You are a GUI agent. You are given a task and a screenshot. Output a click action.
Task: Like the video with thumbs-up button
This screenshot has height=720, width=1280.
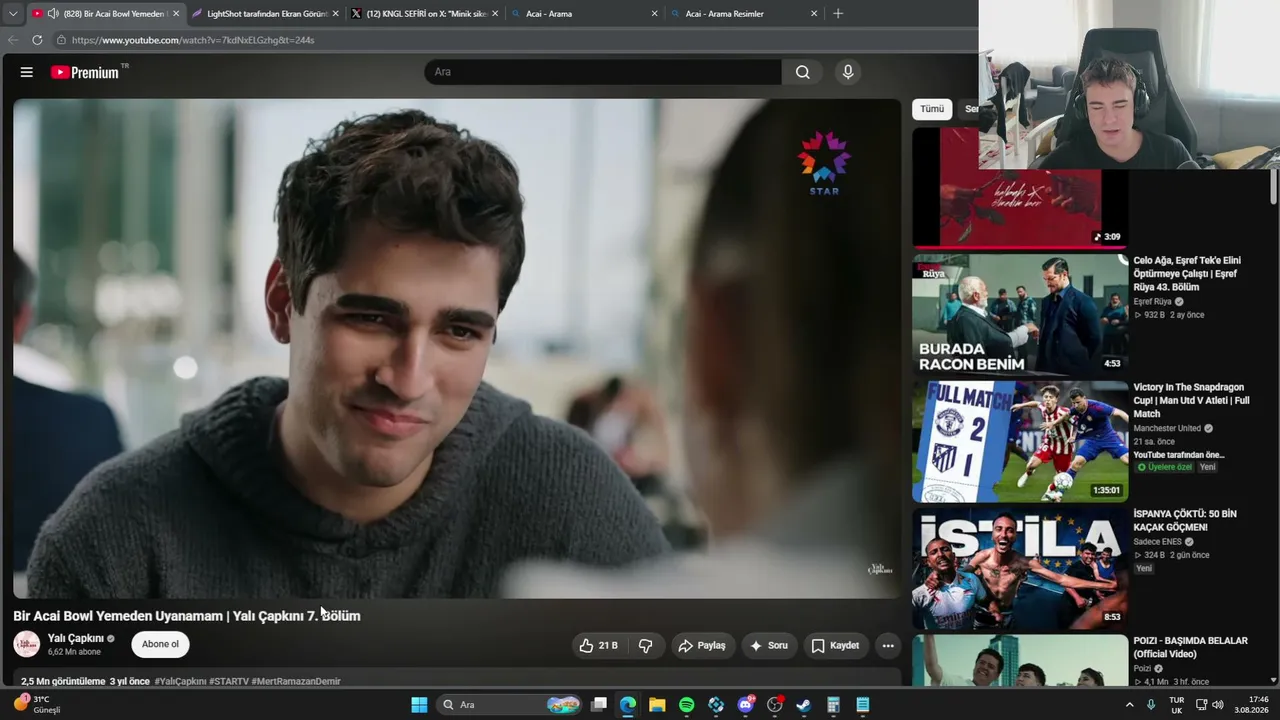[598, 646]
